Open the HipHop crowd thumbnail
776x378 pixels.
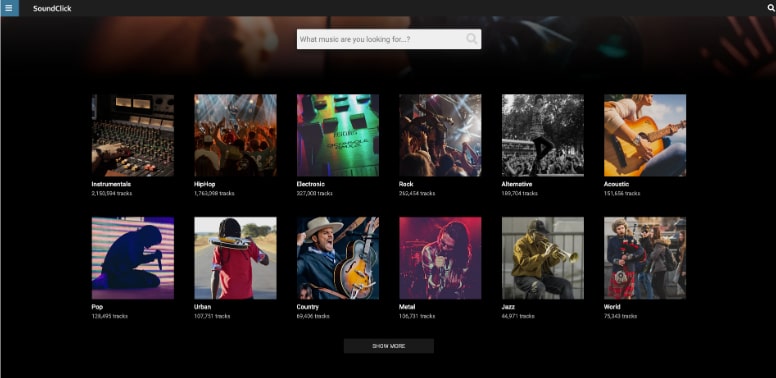click(235, 135)
